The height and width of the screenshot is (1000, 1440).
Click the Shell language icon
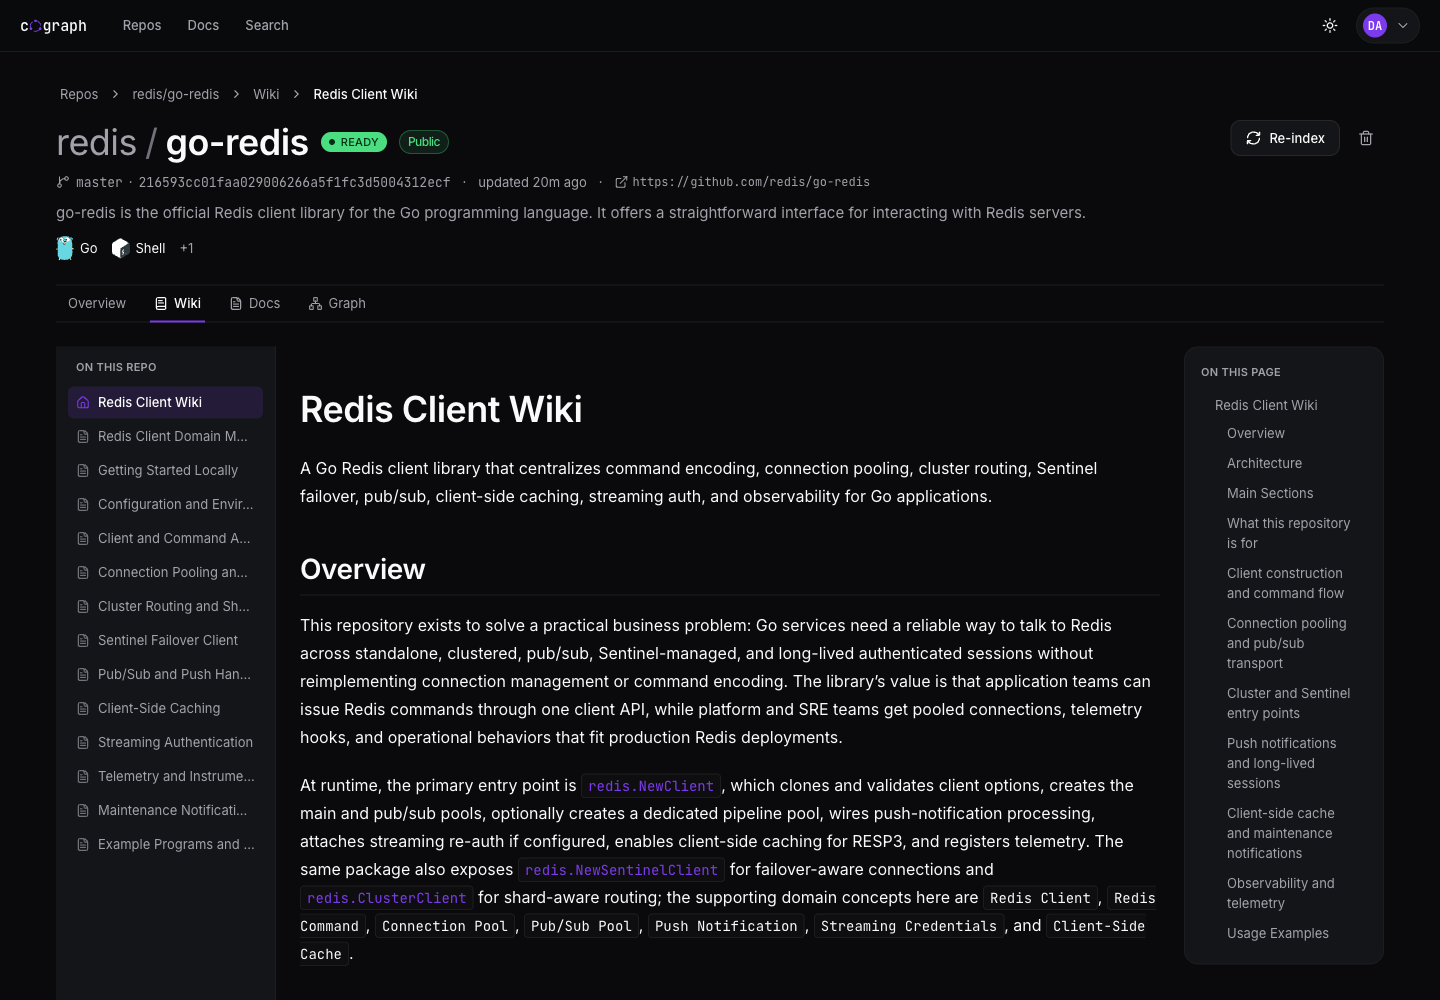(x=121, y=248)
